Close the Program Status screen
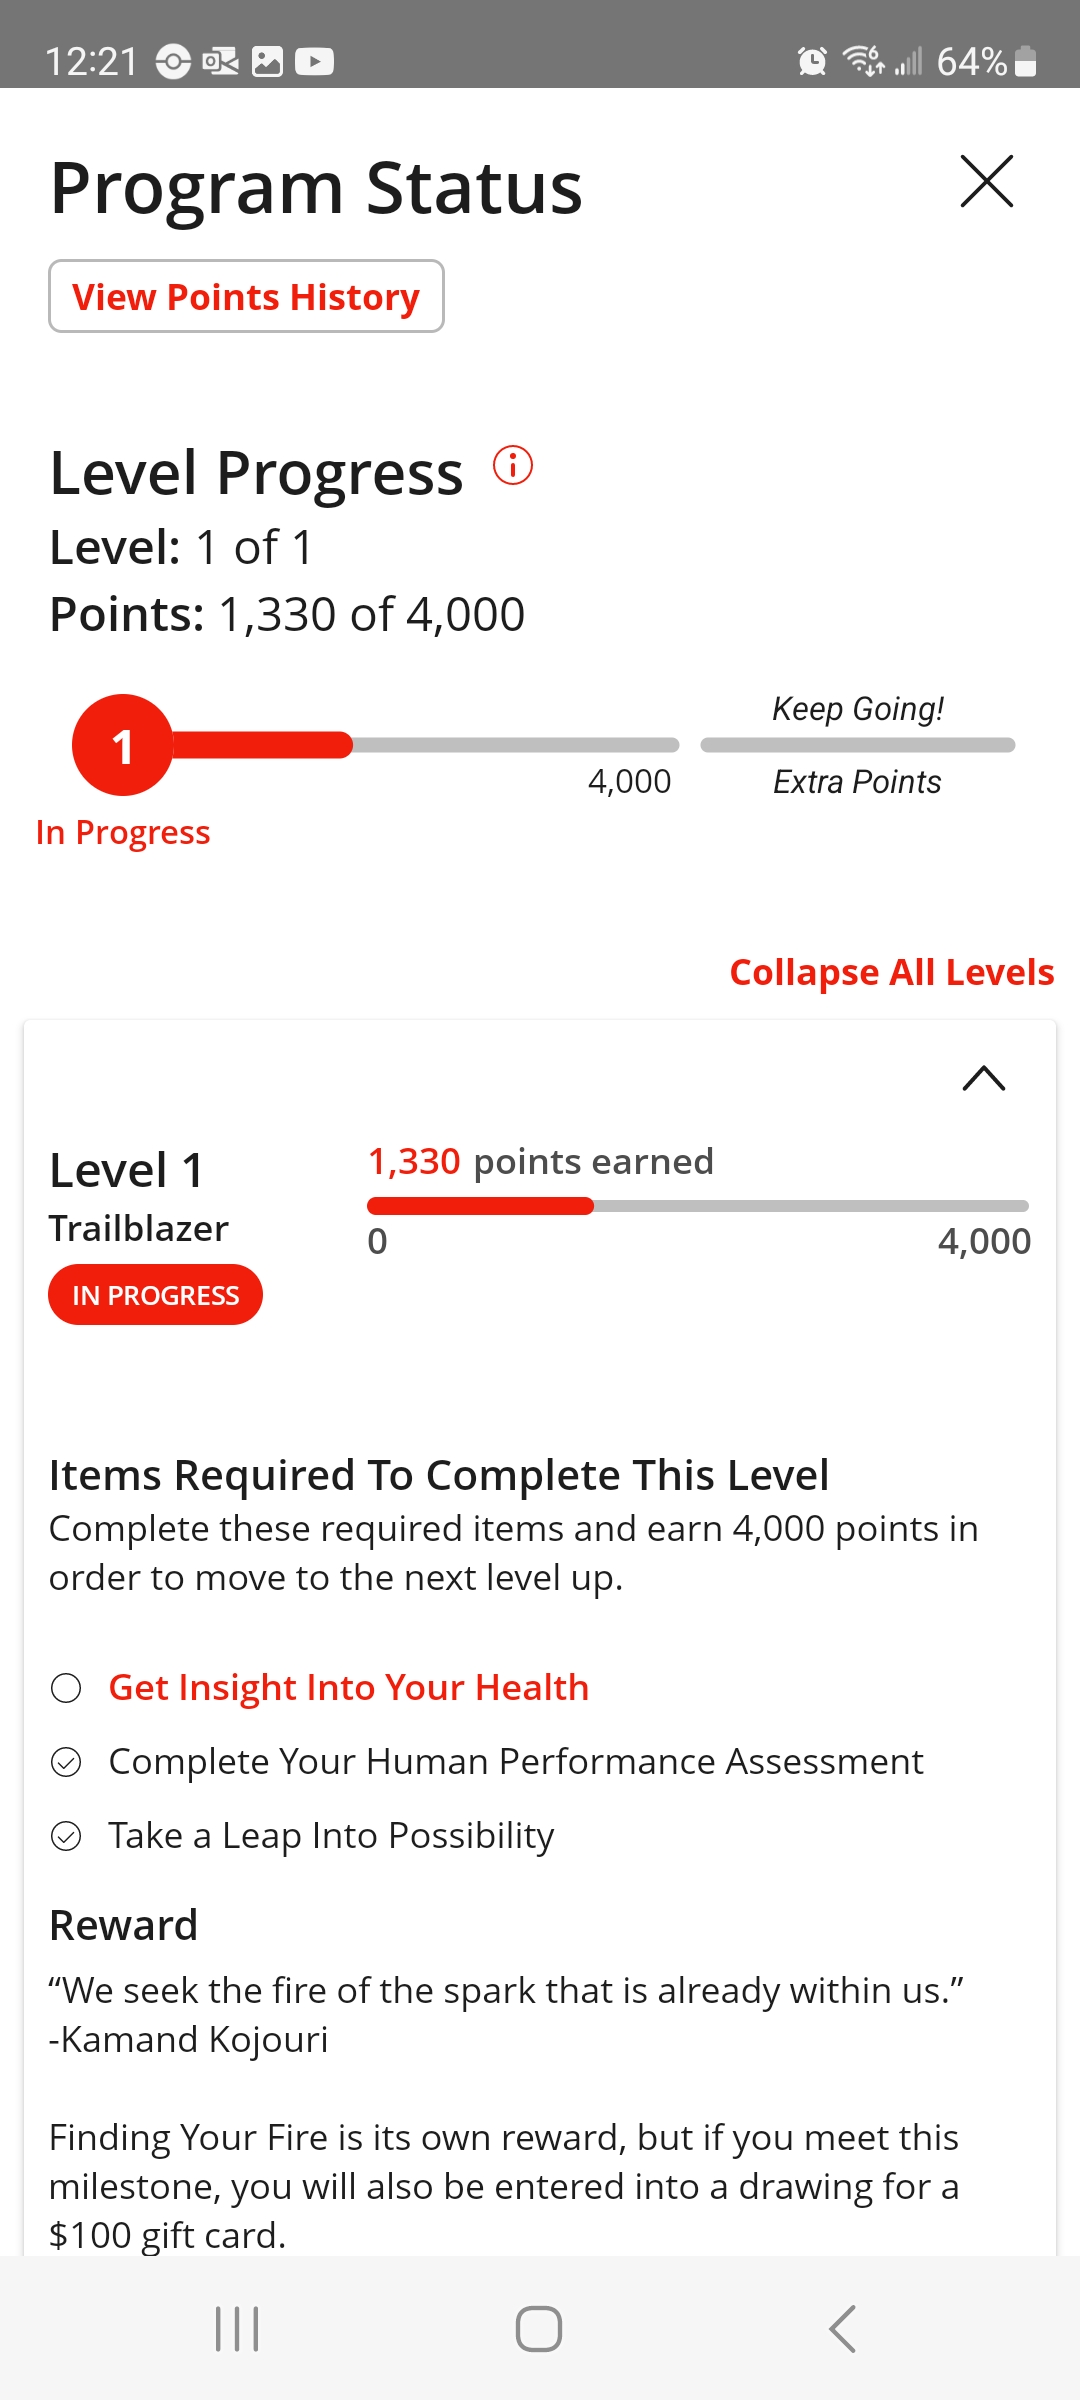Image resolution: width=1080 pixels, height=2400 pixels. tap(987, 181)
